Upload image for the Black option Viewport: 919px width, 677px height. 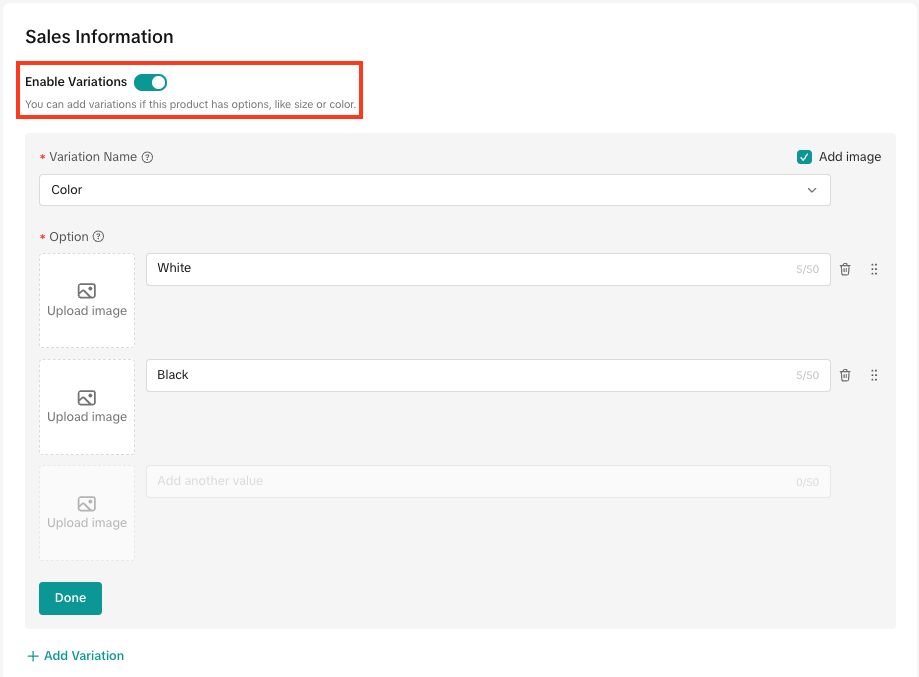coord(87,407)
